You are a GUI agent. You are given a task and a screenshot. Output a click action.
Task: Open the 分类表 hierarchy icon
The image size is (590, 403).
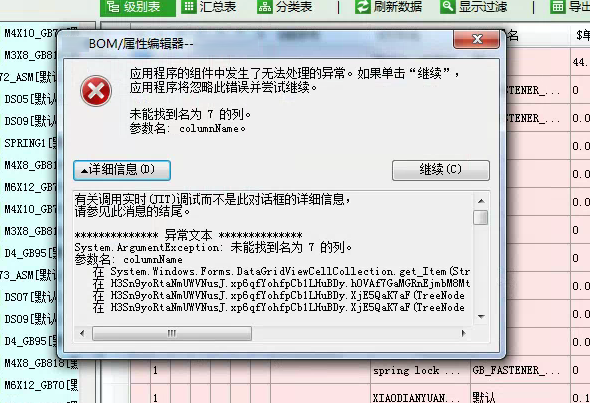265,7
